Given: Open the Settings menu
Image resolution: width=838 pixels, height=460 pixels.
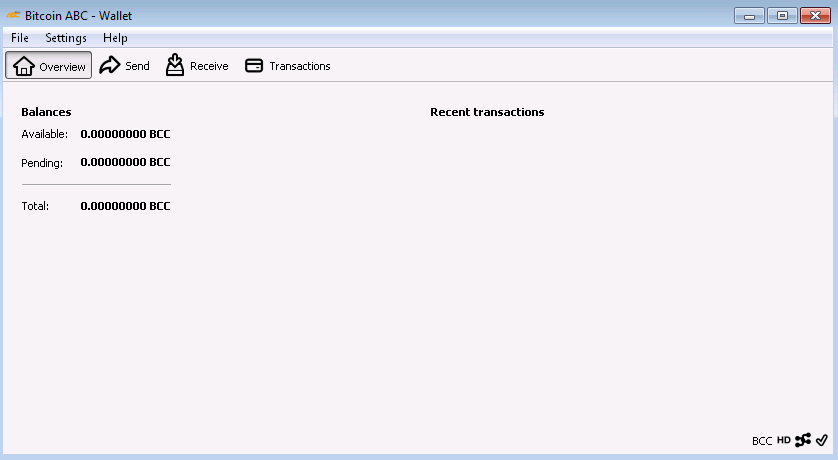Looking at the screenshot, I should tap(66, 38).
